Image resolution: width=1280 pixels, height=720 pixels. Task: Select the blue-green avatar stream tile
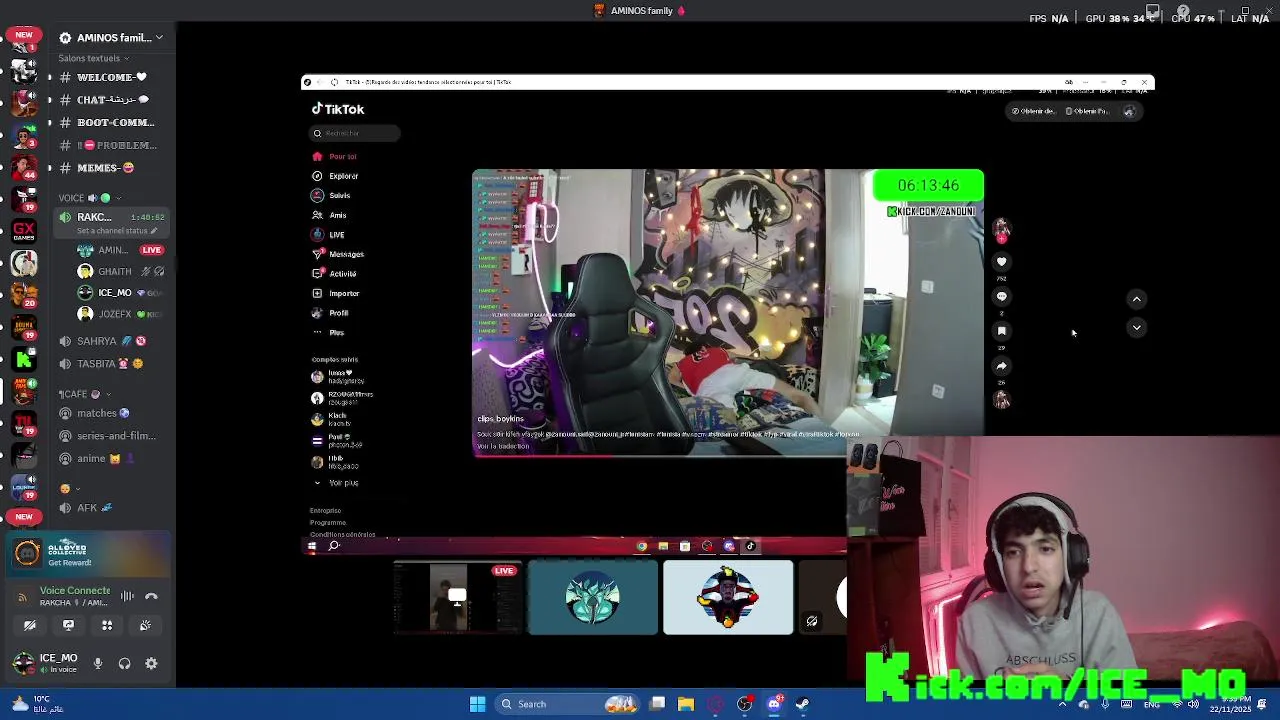click(x=593, y=598)
